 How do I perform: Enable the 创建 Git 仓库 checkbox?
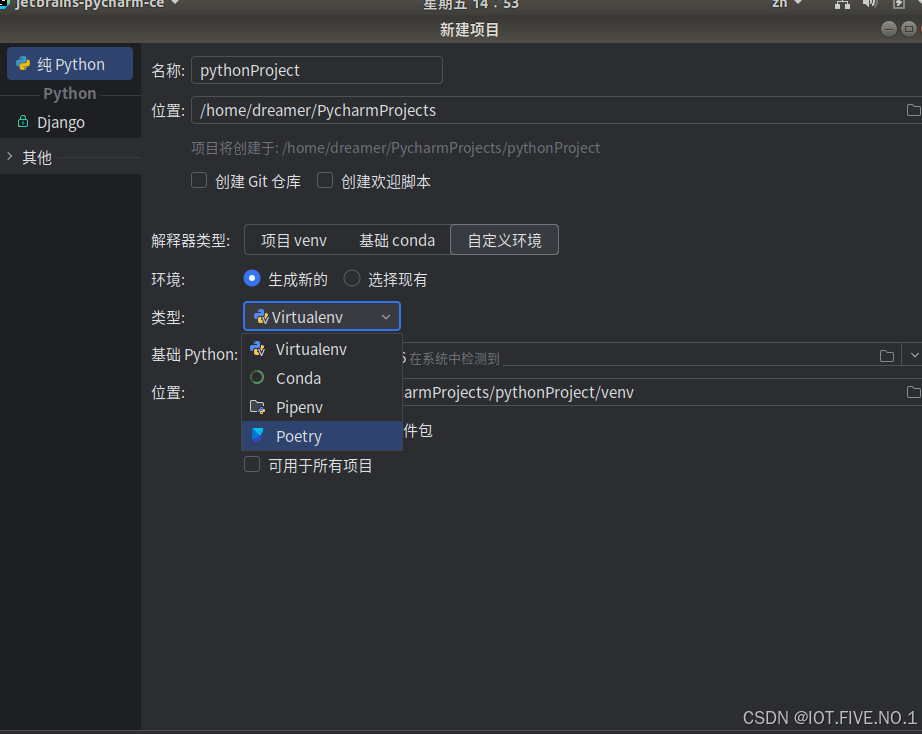(199, 181)
